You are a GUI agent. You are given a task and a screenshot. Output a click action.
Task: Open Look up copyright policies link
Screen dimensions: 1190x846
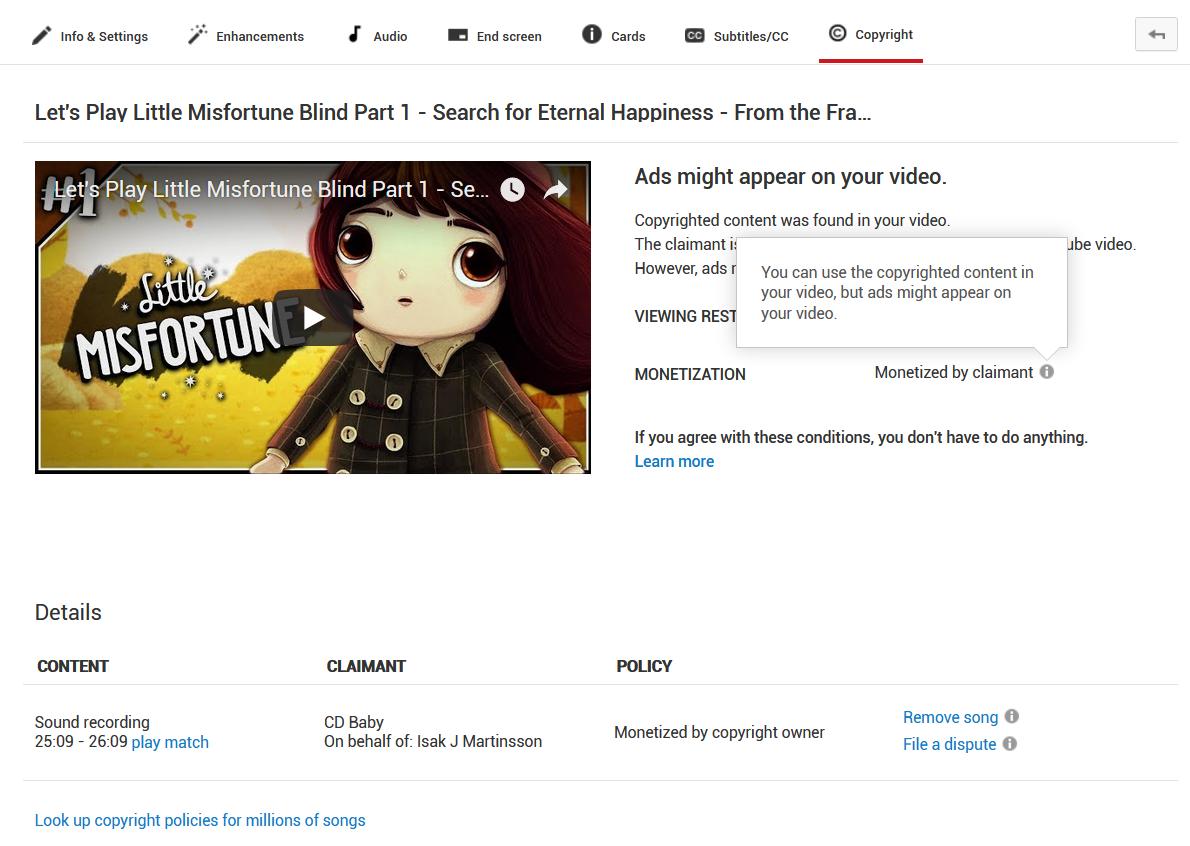[200, 820]
